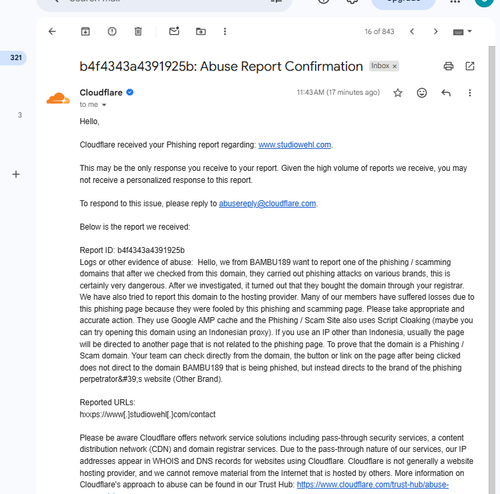Image resolution: width=500 pixels, height=494 pixels.
Task: Open message more options menu
Action: tap(470, 93)
